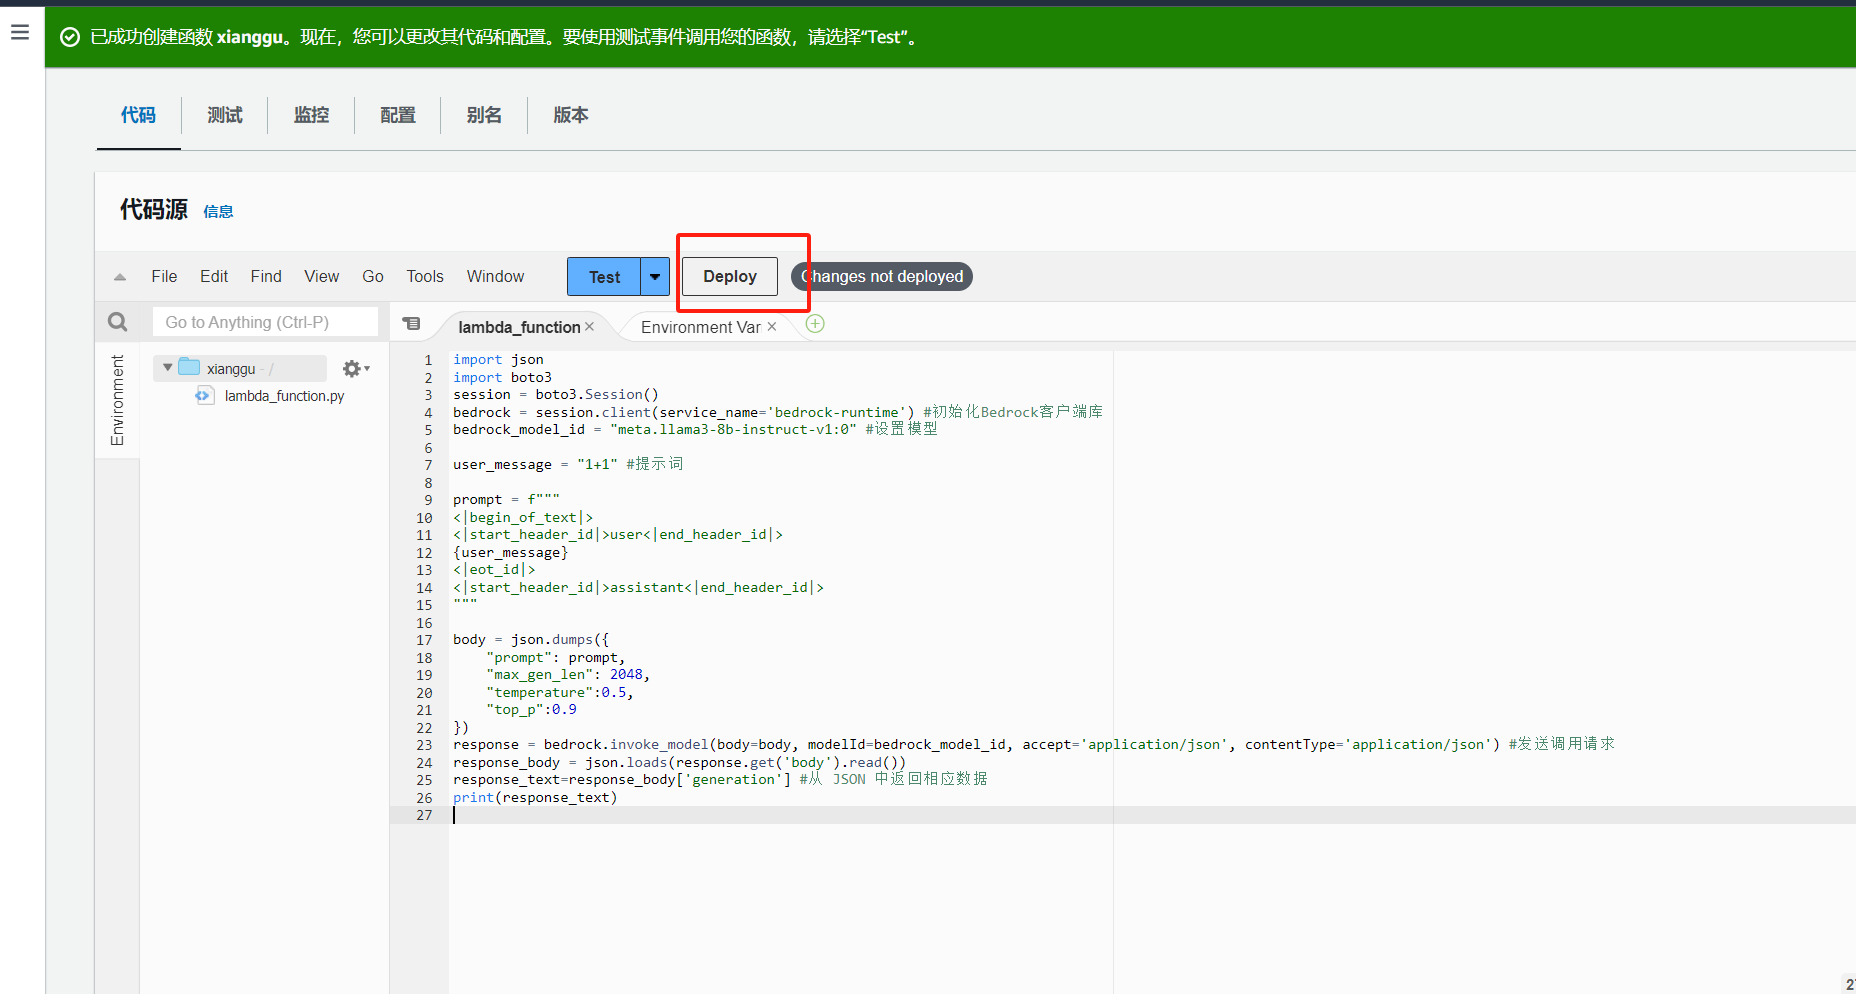The image size is (1856, 994).
Task: Collapse the xianggu folder tree arrow
Action: click(x=167, y=368)
